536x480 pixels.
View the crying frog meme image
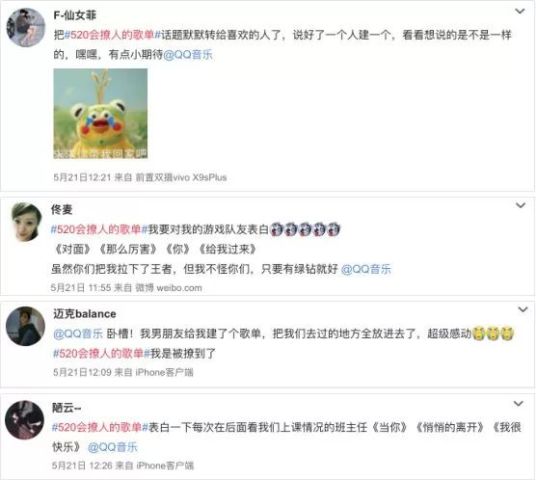[100, 114]
